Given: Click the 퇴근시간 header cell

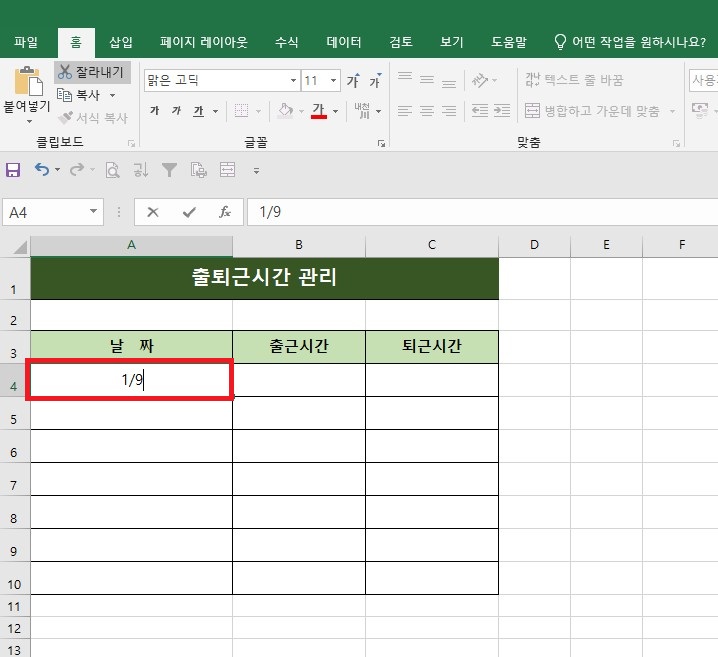Looking at the screenshot, I should (x=432, y=347).
